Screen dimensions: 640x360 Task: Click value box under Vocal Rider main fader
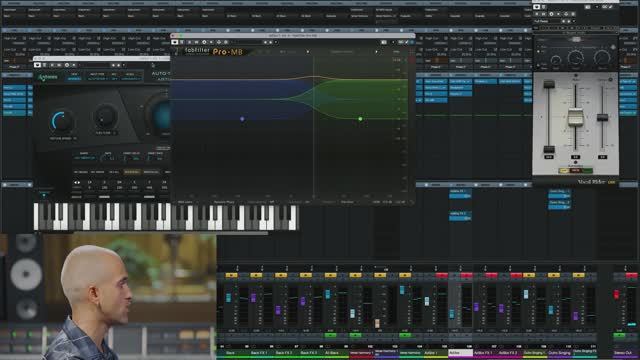tap(576, 157)
